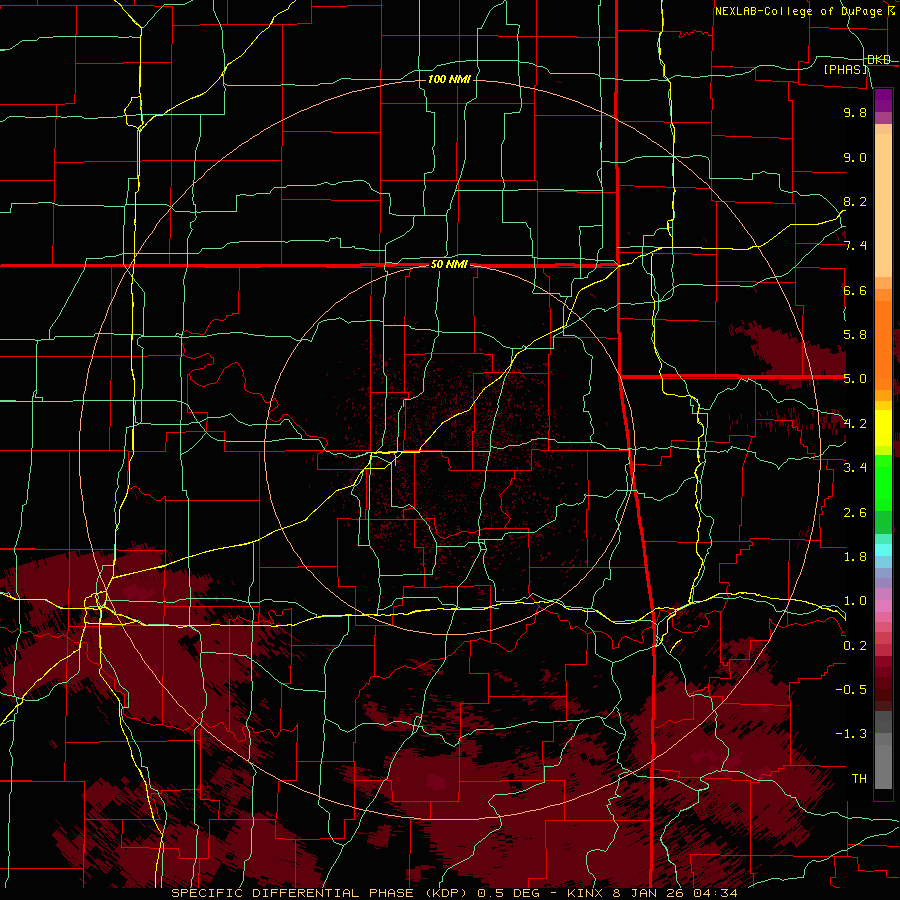Click the '6.6' scale value
900x900 pixels.
pyautogui.click(x=855, y=290)
